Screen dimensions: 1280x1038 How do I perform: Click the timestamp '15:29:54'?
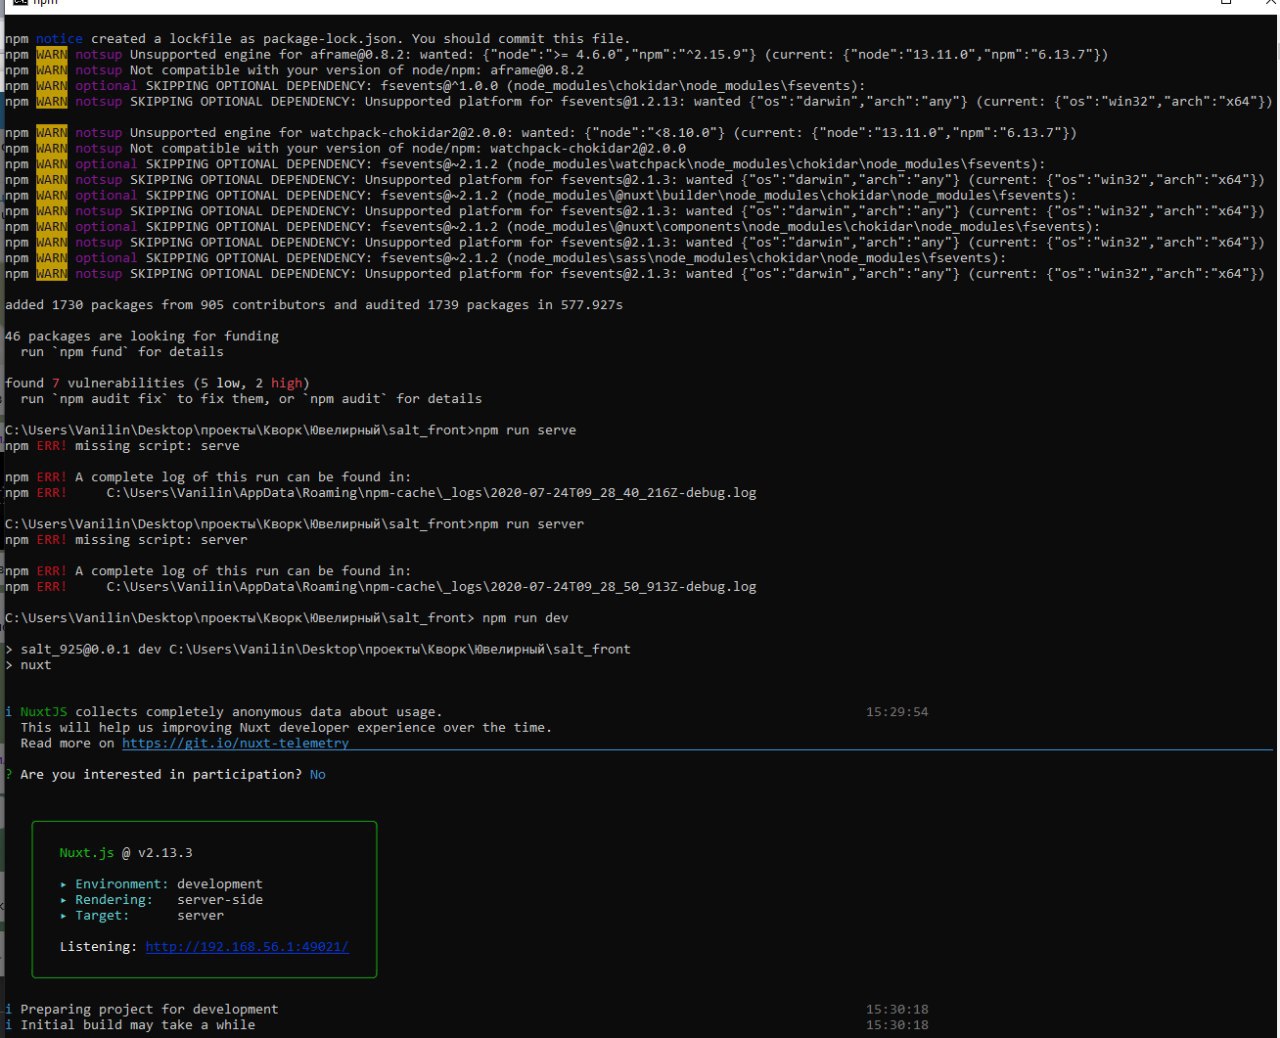[897, 712]
